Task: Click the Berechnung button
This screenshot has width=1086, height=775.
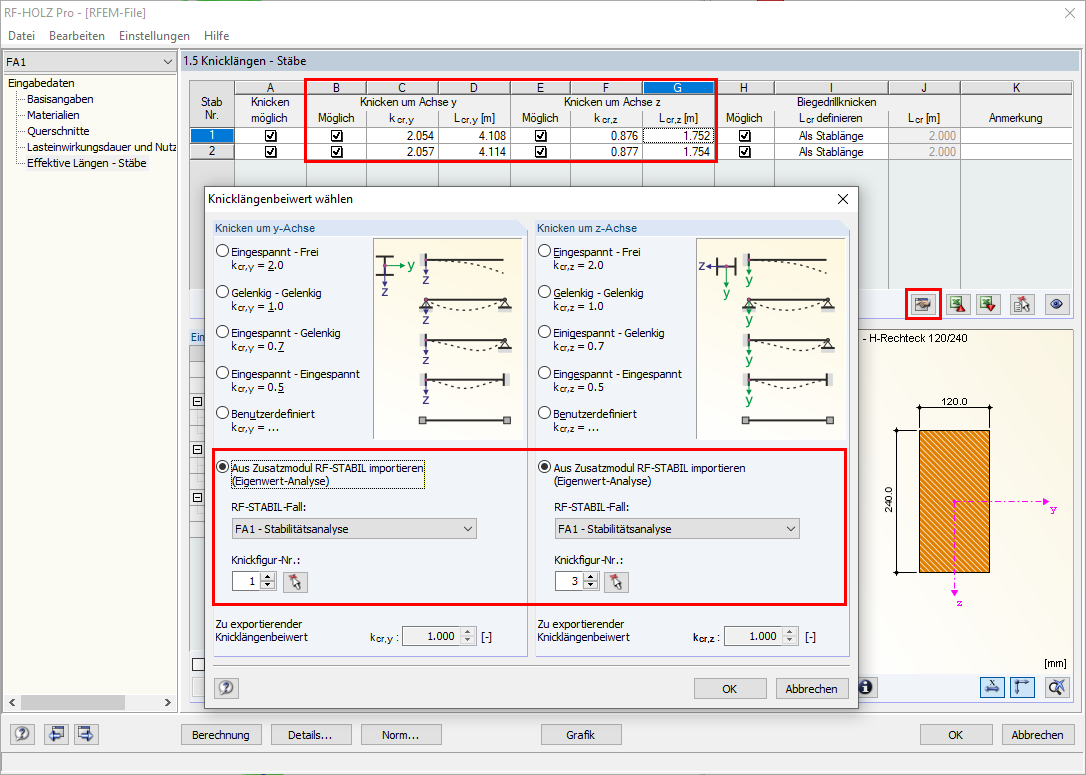Action: [x=221, y=734]
